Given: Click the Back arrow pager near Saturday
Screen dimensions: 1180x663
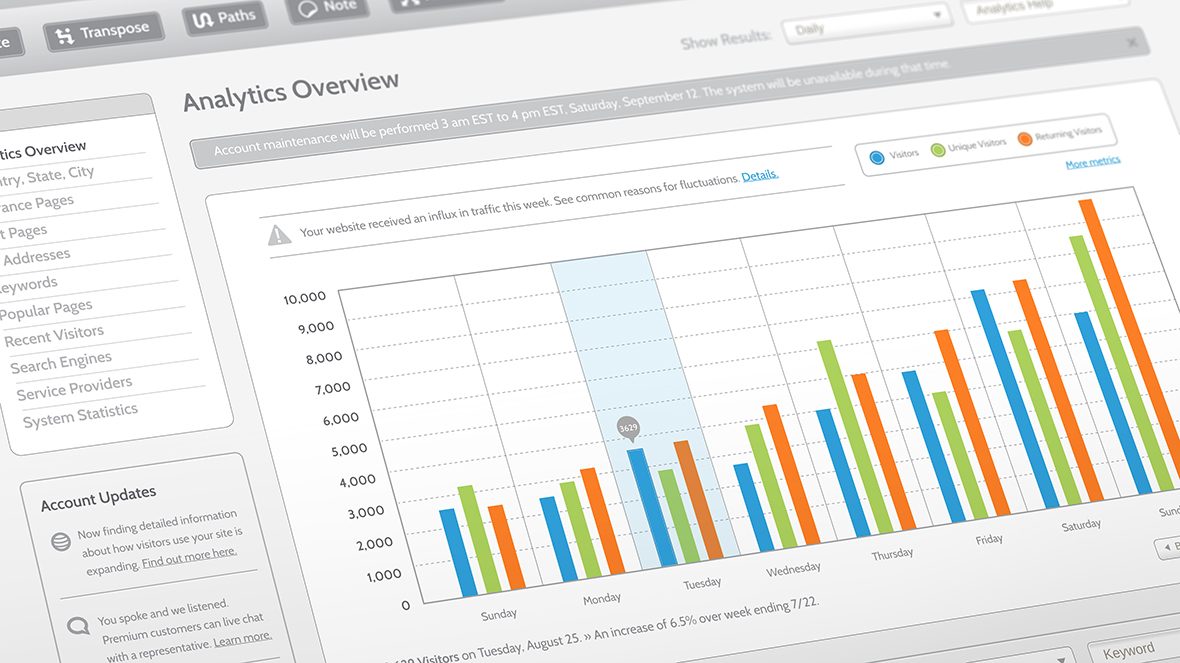Looking at the screenshot, I should [x=1166, y=547].
